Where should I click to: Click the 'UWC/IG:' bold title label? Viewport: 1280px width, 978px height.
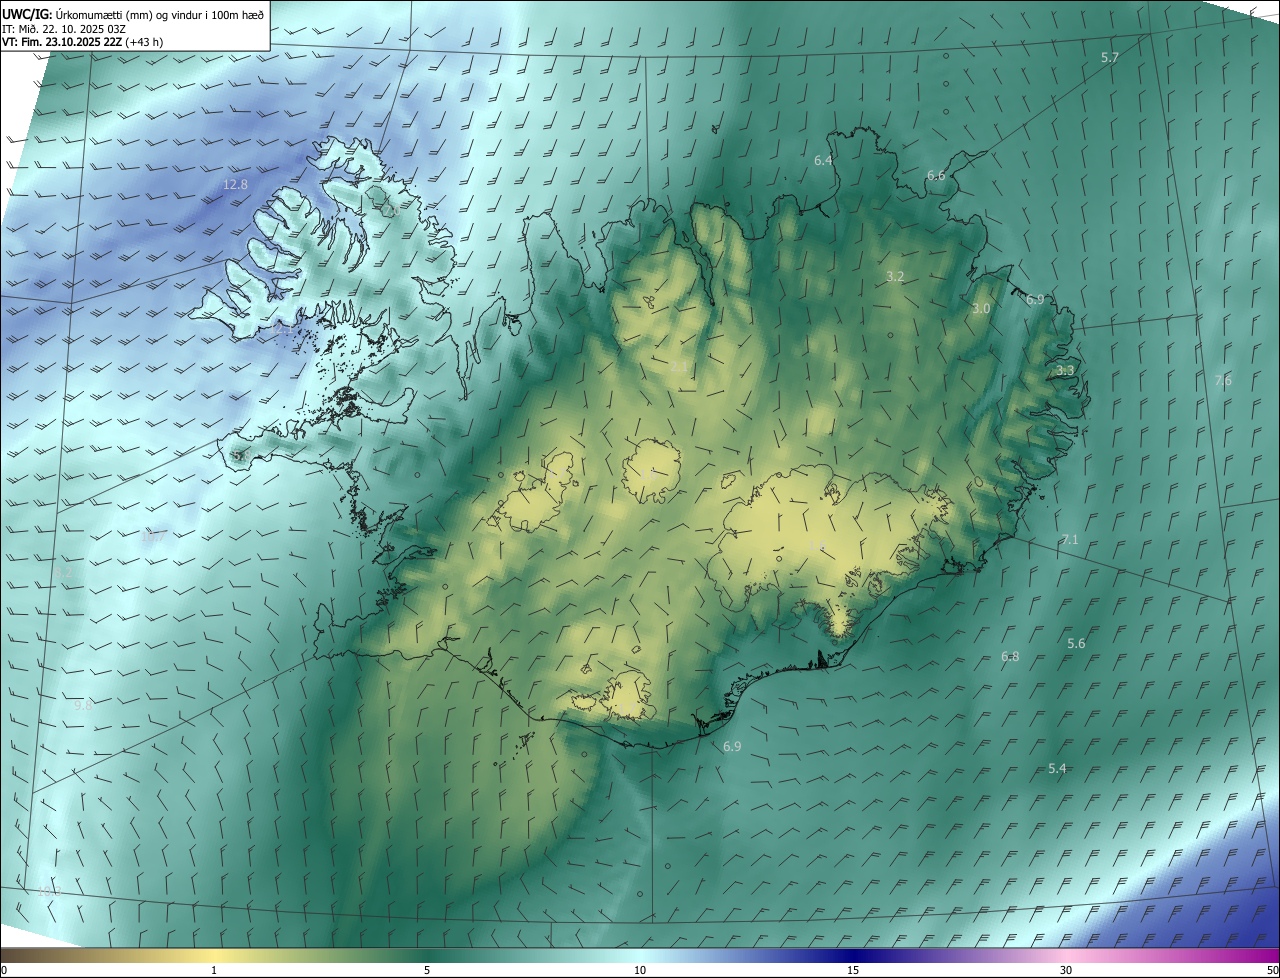(26, 14)
